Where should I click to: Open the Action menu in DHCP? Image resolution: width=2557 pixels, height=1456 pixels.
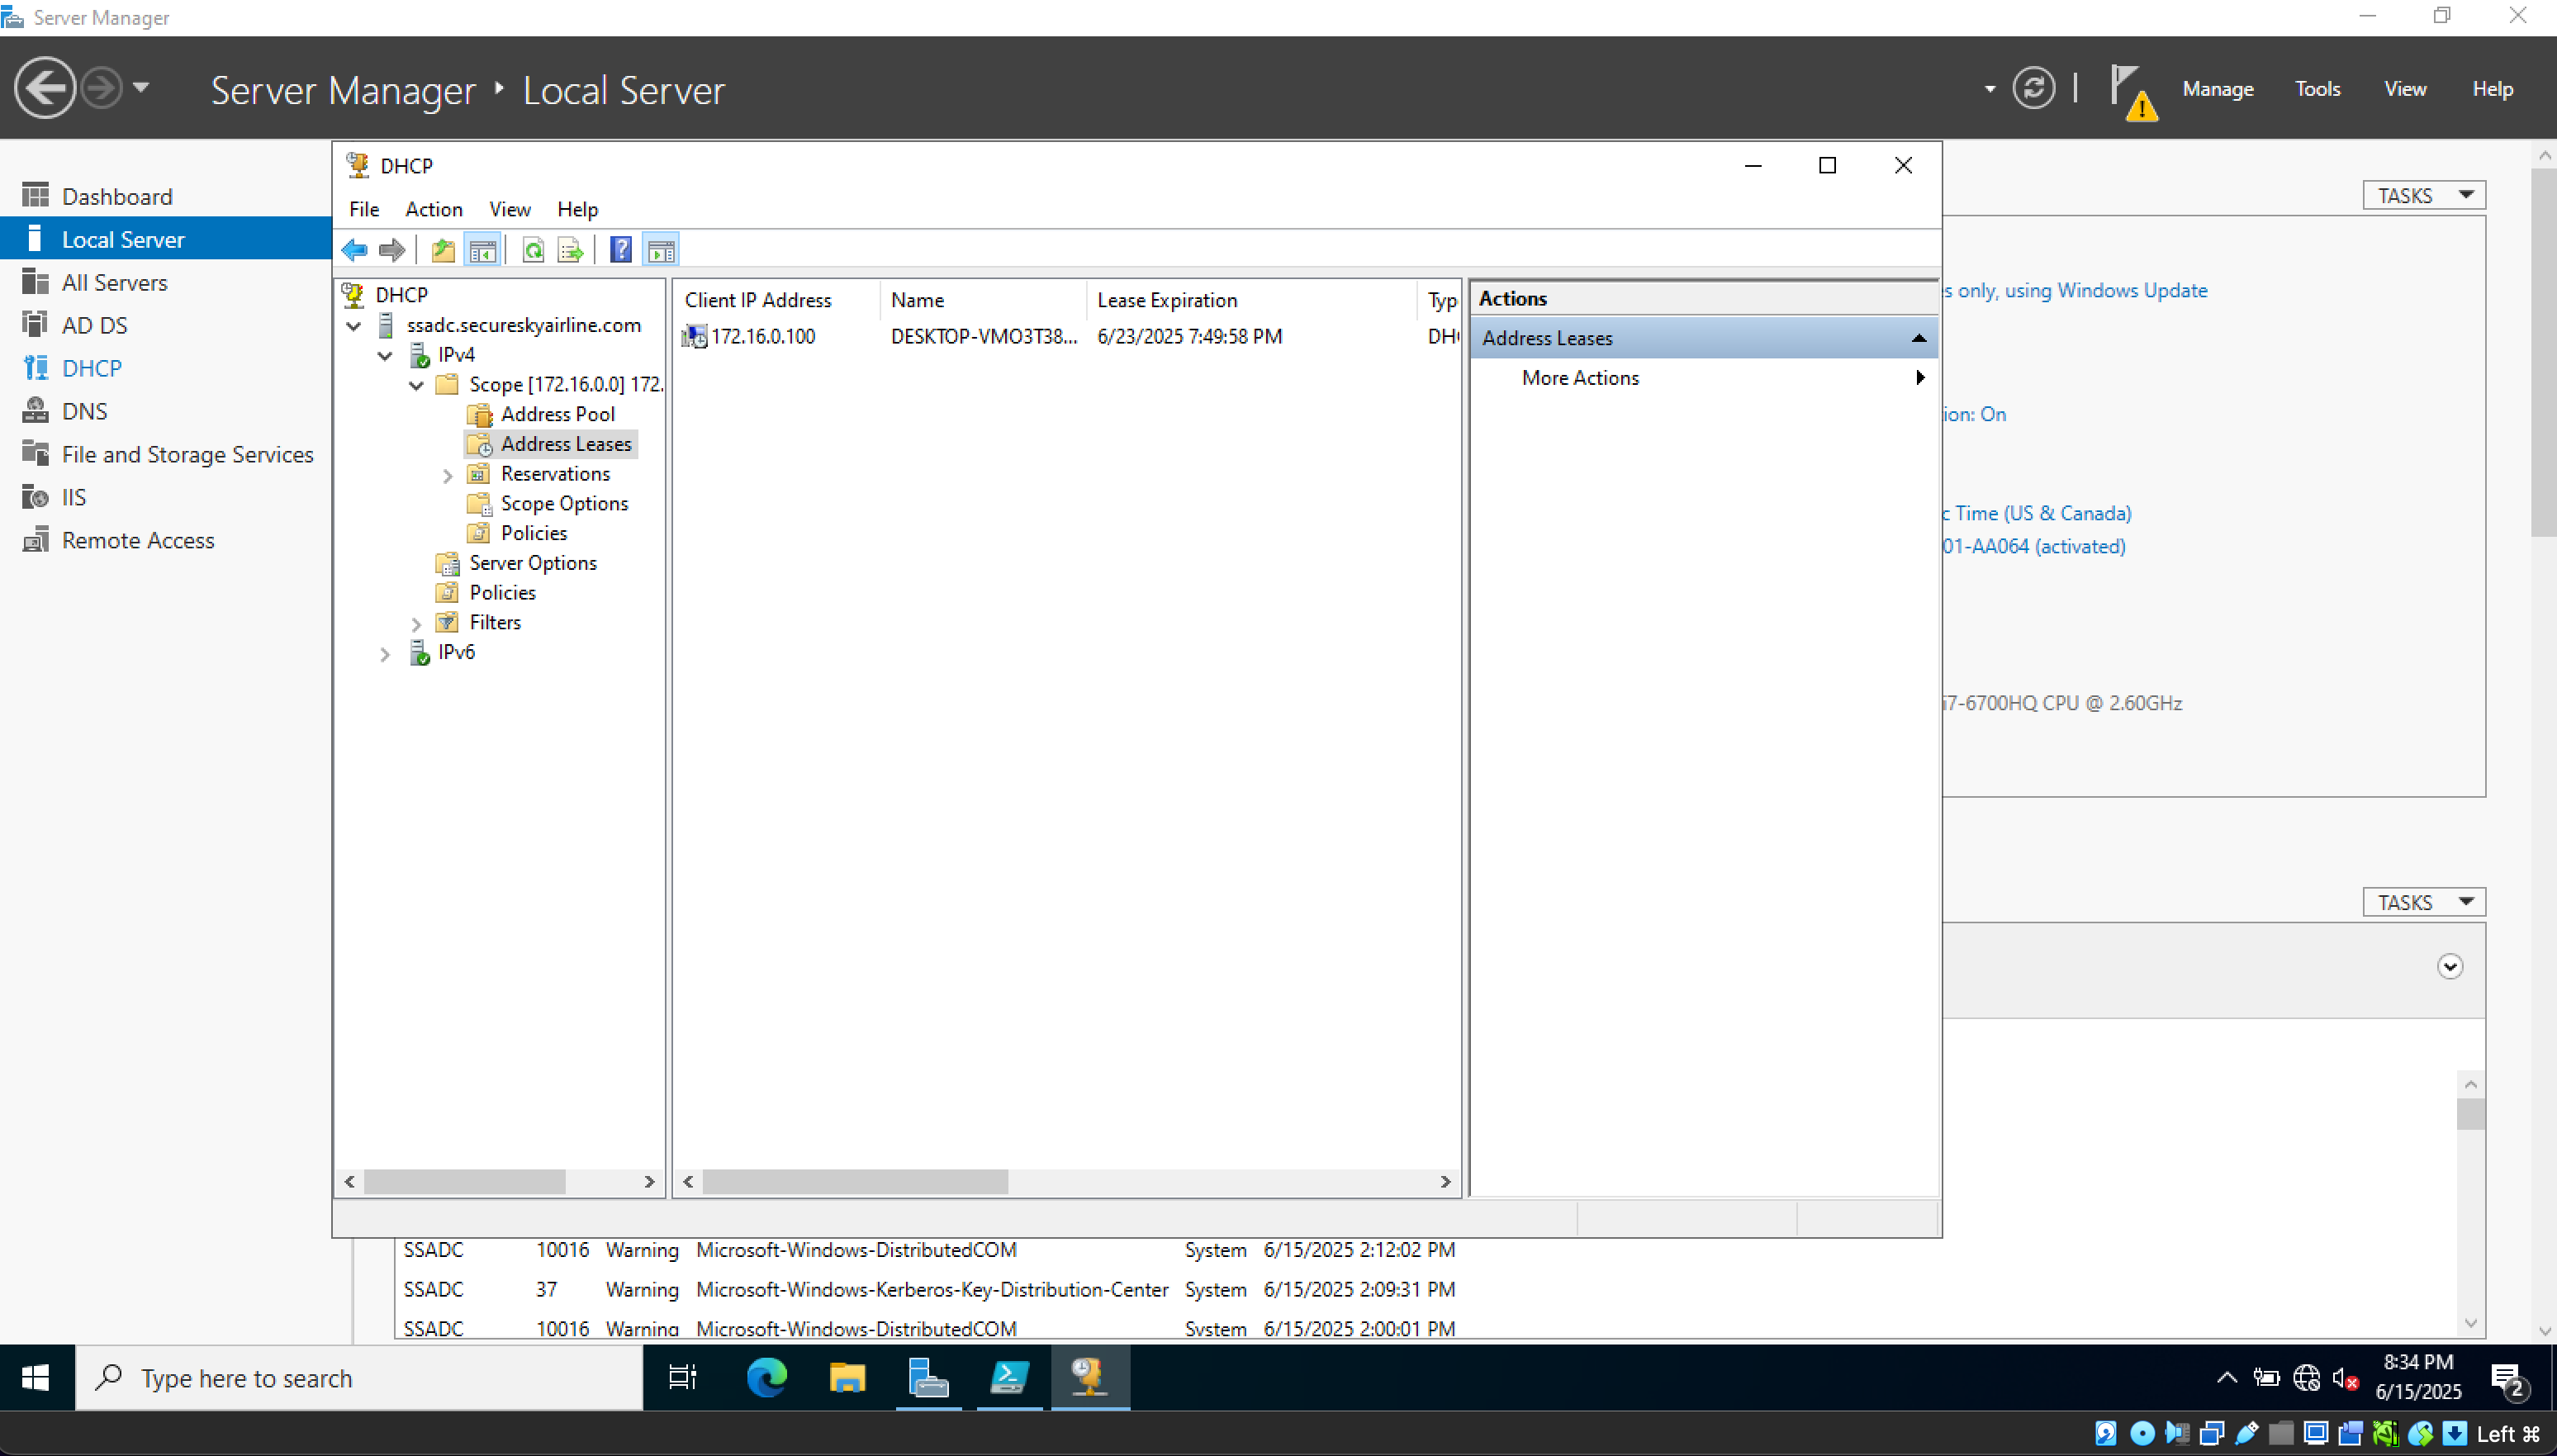433,209
